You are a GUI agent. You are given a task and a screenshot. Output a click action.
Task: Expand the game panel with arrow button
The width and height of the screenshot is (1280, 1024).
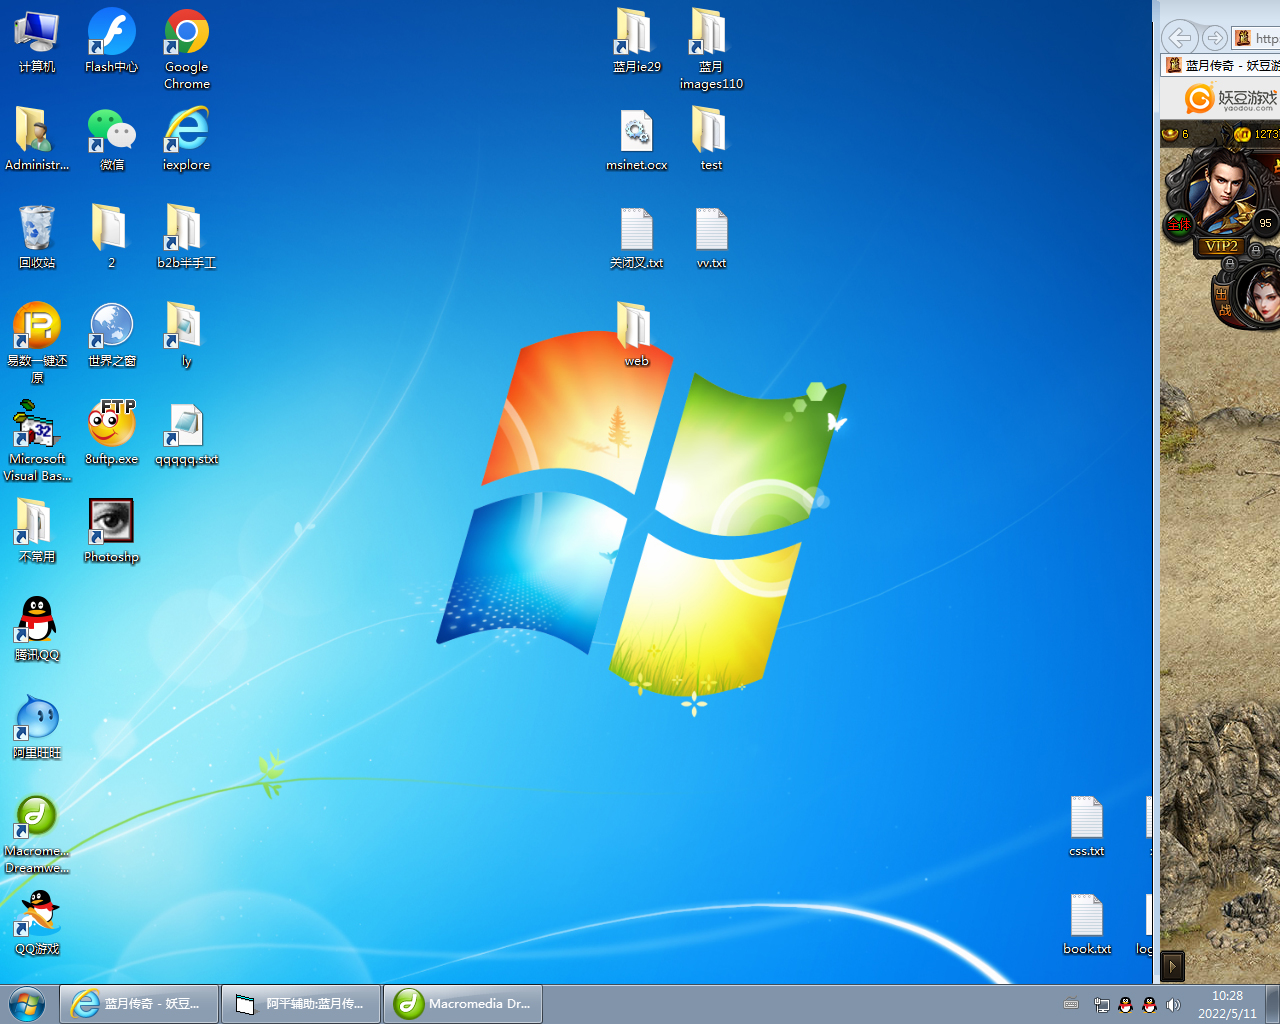[x=1172, y=966]
